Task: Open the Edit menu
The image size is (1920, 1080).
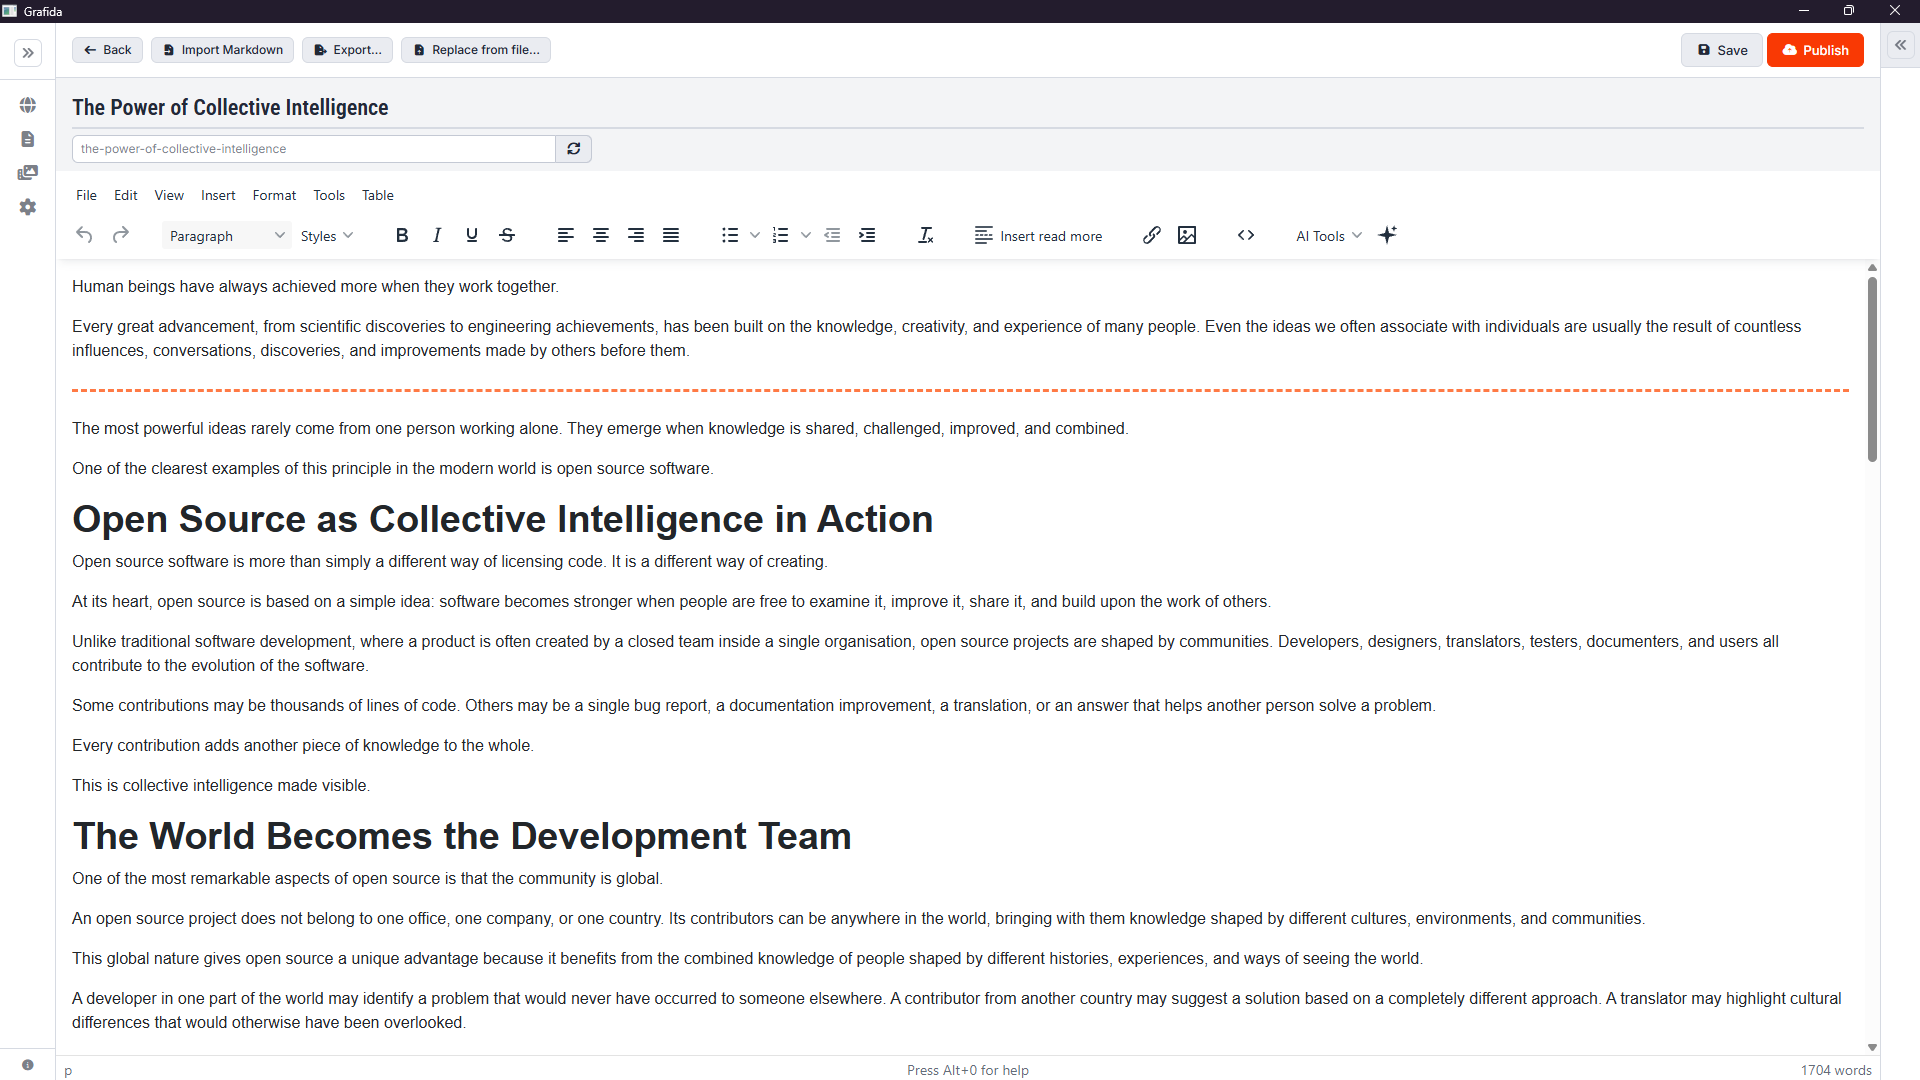Action: 126,195
